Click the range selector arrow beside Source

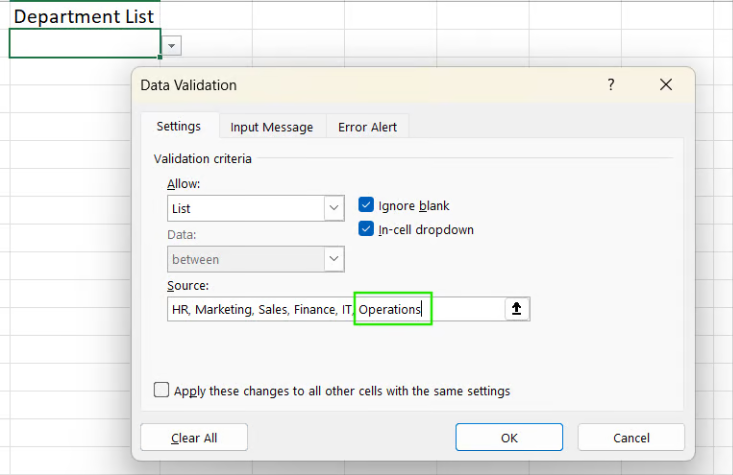[x=516, y=309]
